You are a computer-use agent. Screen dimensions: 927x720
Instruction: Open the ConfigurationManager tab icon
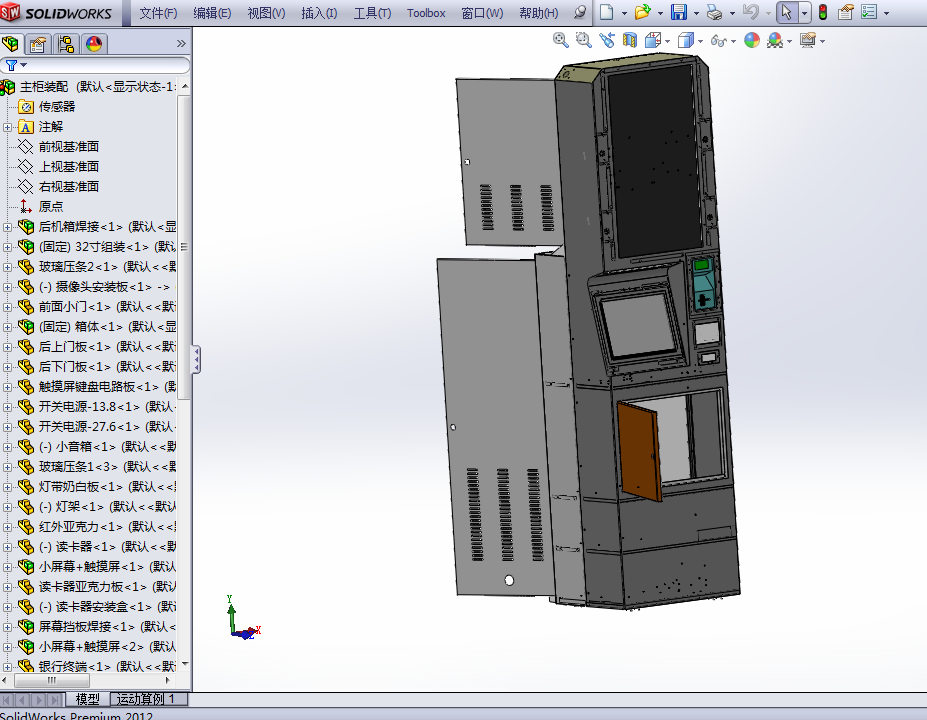coord(66,44)
